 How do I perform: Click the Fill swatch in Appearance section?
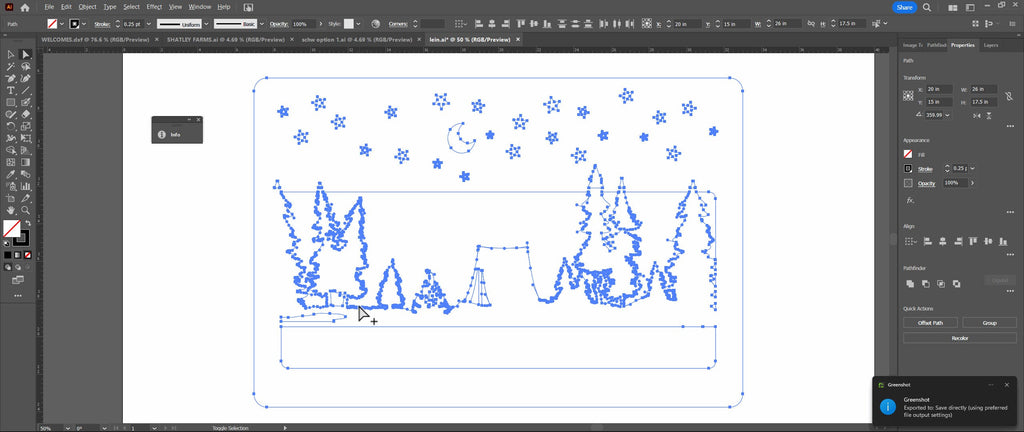[908, 155]
